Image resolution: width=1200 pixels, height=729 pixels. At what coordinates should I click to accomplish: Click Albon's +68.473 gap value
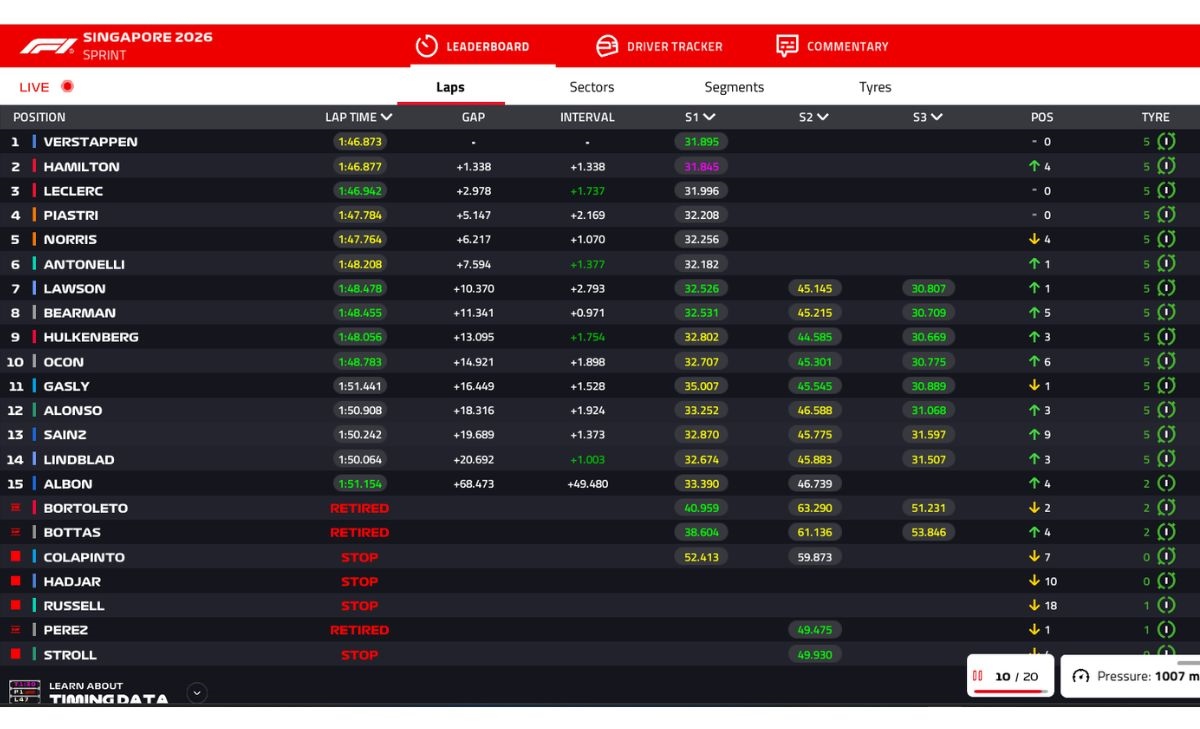click(x=473, y=484)
